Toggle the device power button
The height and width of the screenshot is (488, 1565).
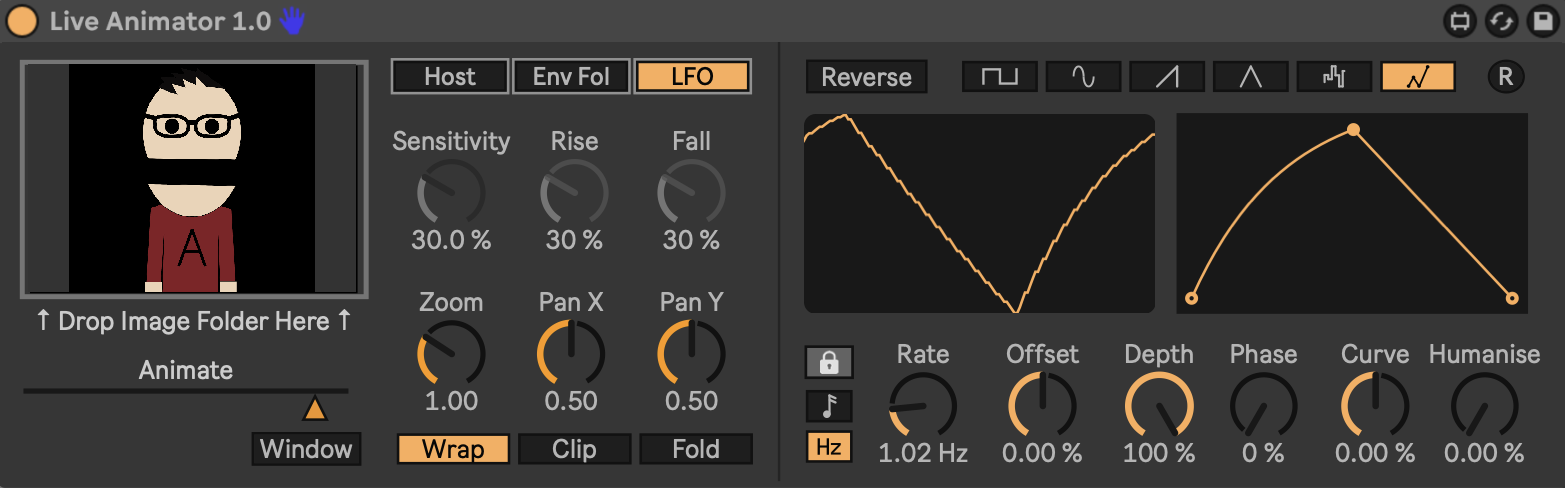22,21
